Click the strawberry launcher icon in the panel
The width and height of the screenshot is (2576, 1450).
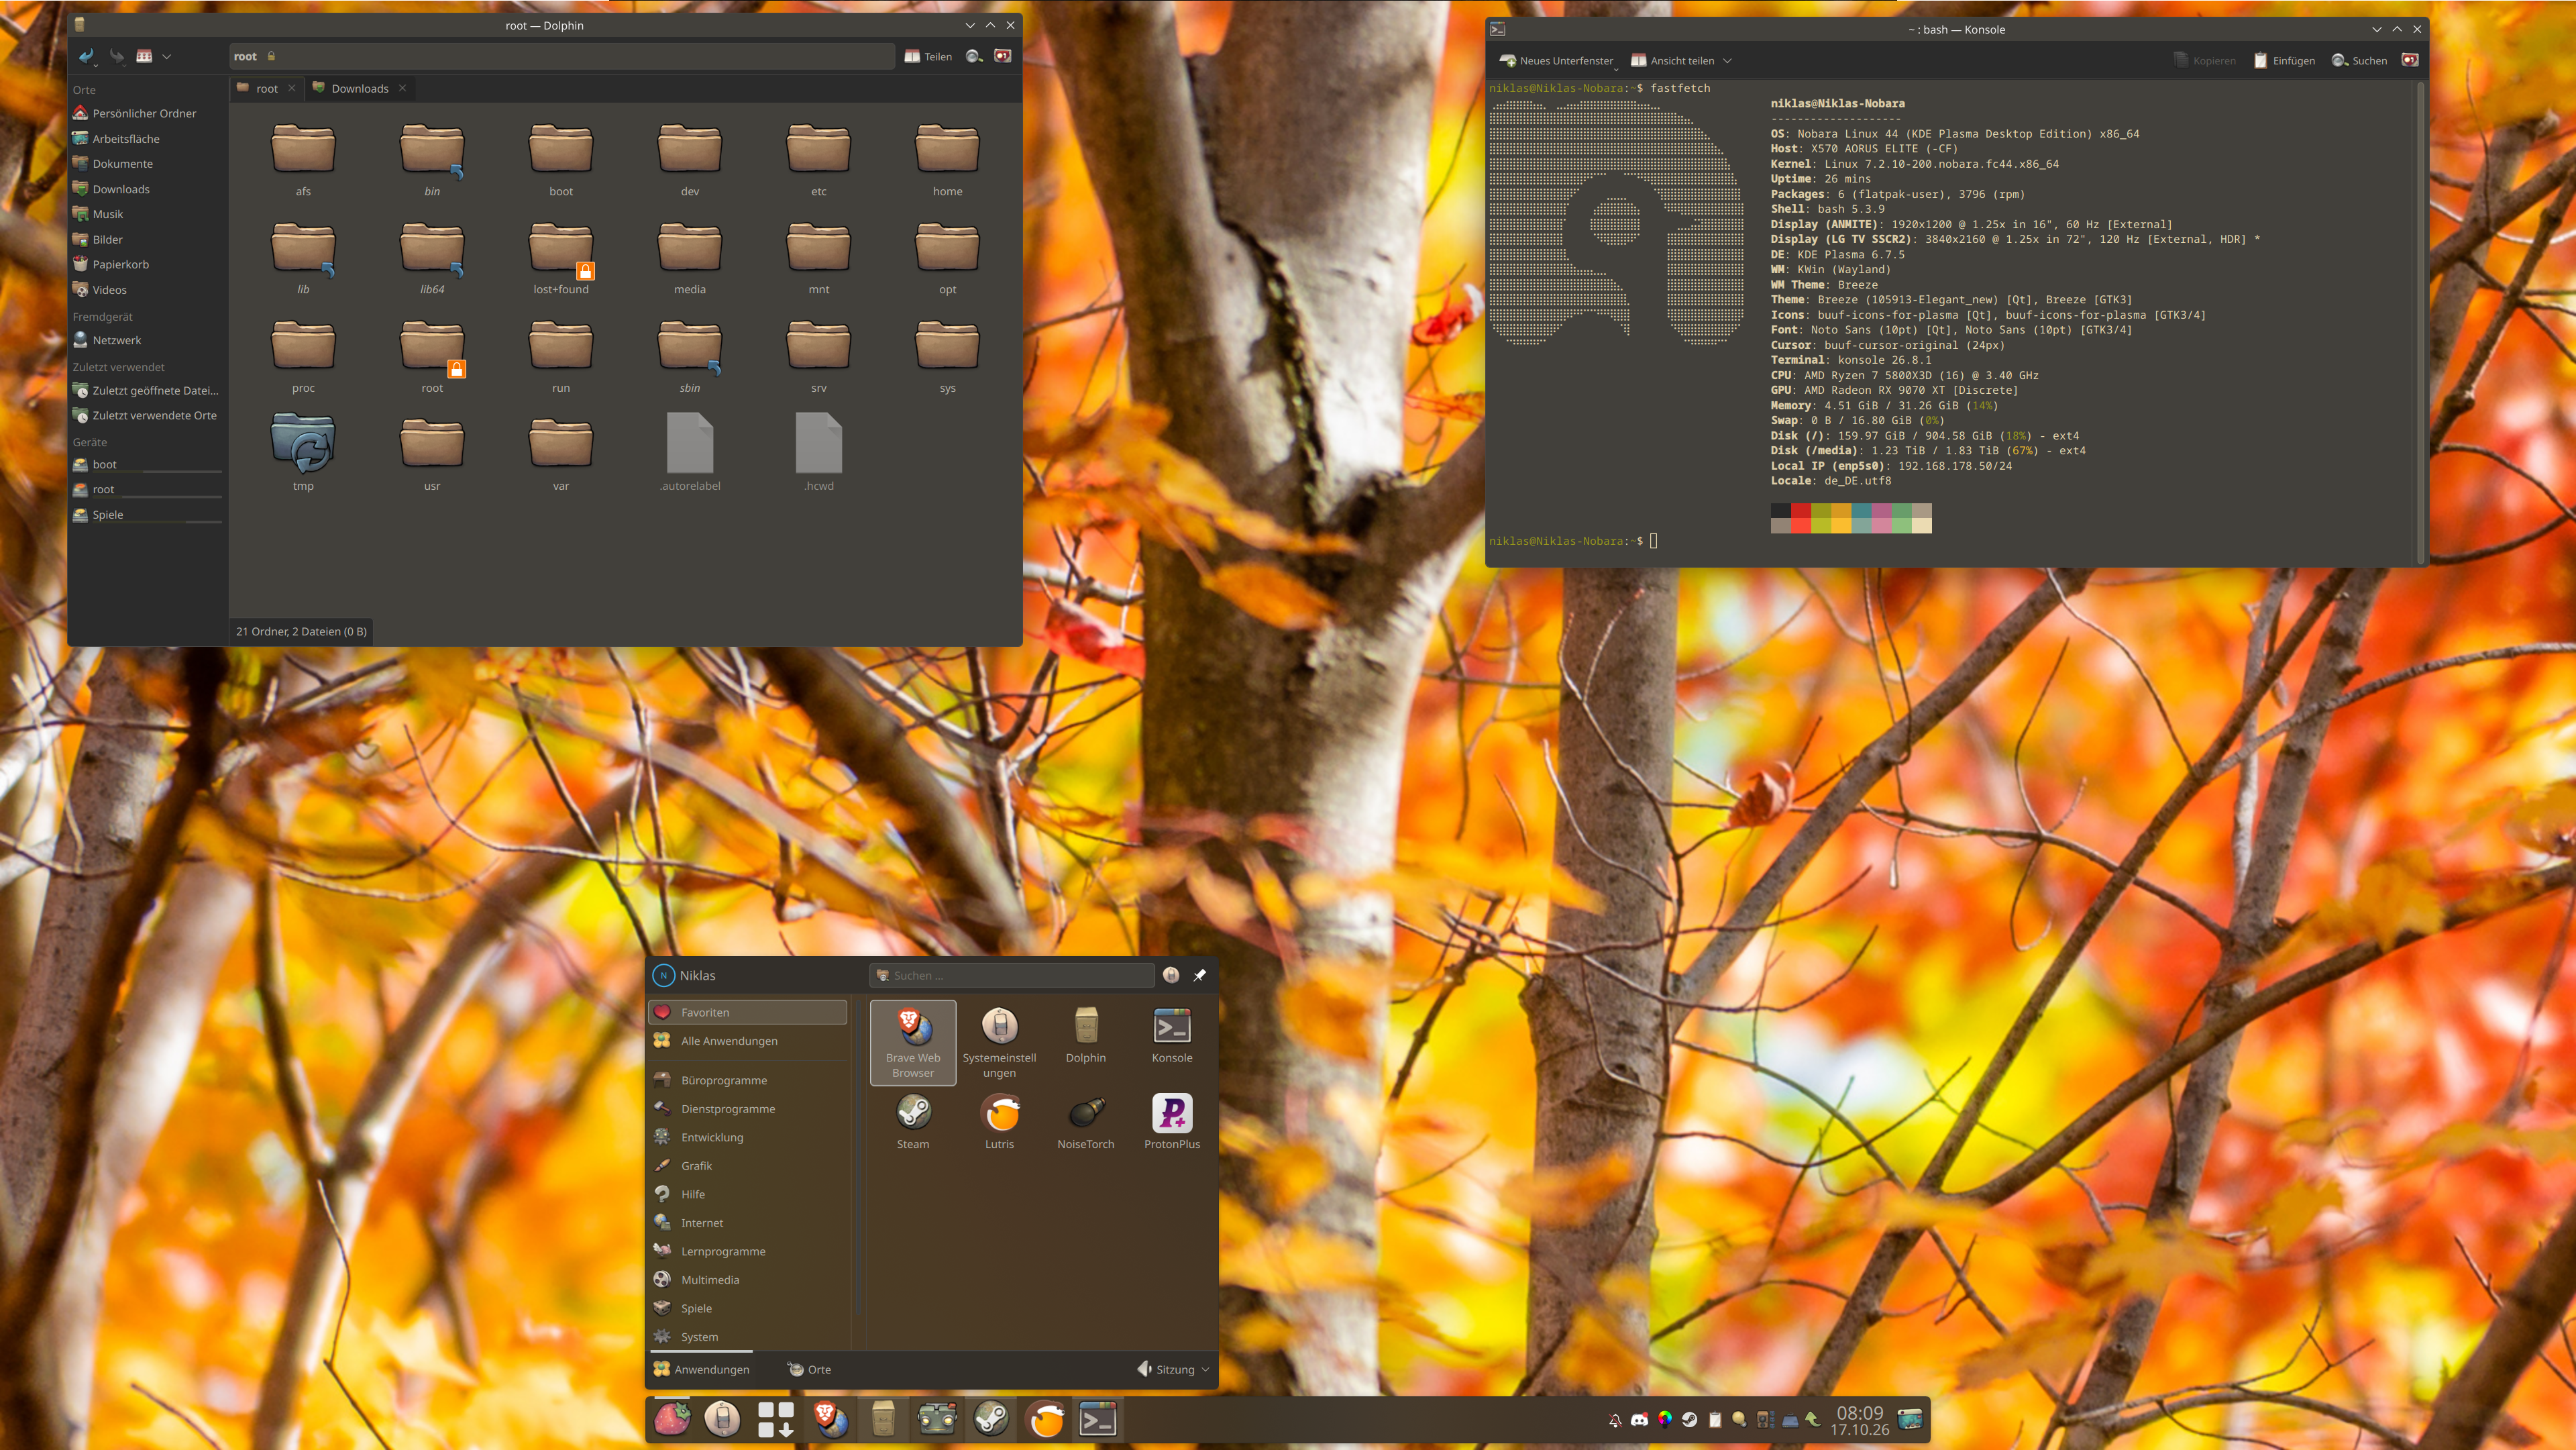[672, 1419]
